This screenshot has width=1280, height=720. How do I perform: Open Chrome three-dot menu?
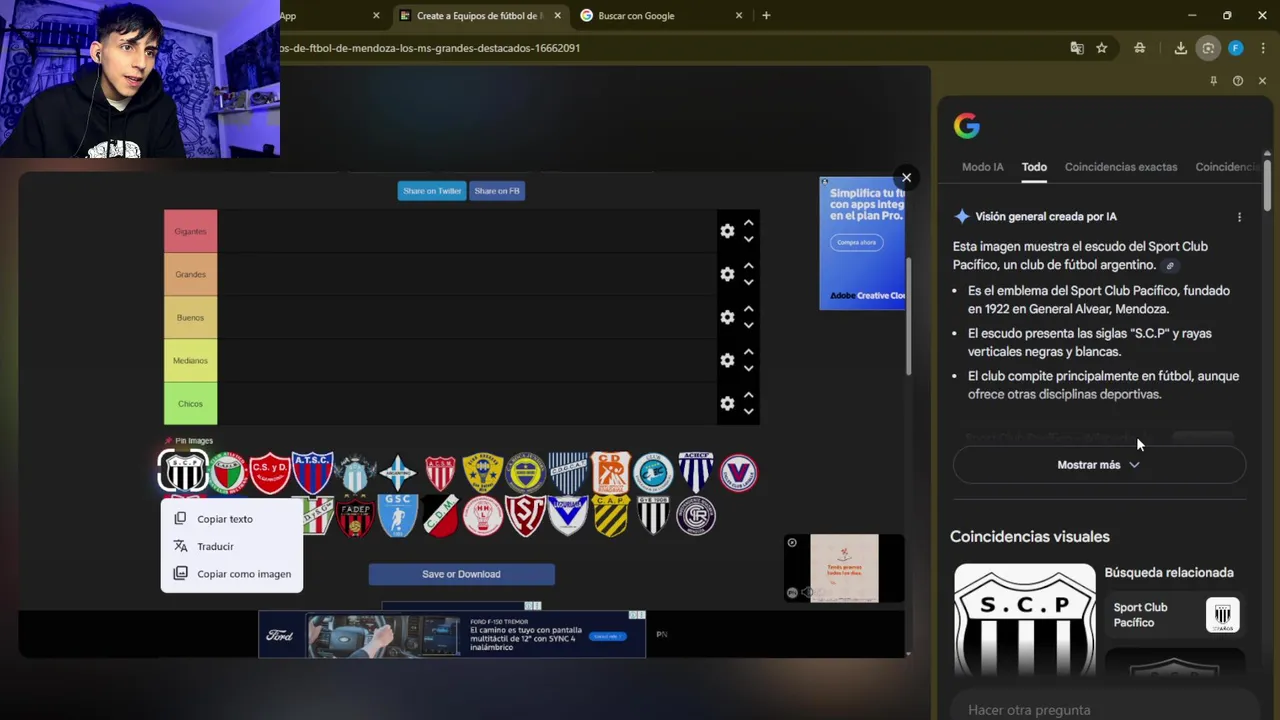pyautogui.click(x=1263, y=48)
